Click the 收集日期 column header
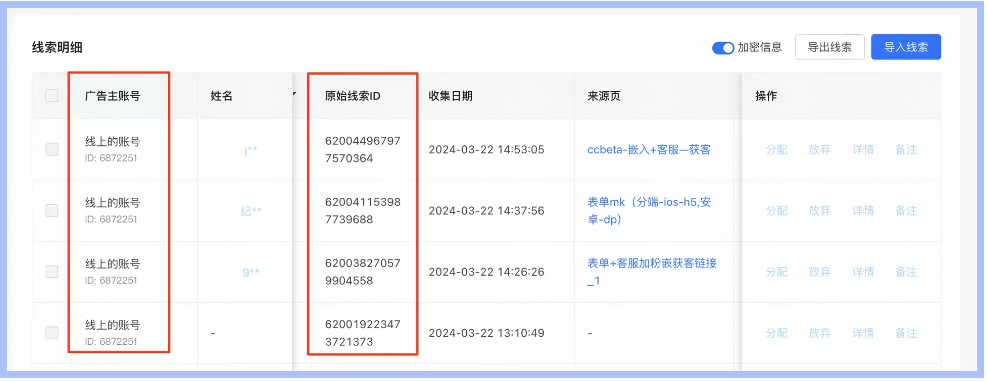Viewport: 987px width, 382px height. (451, 96)
